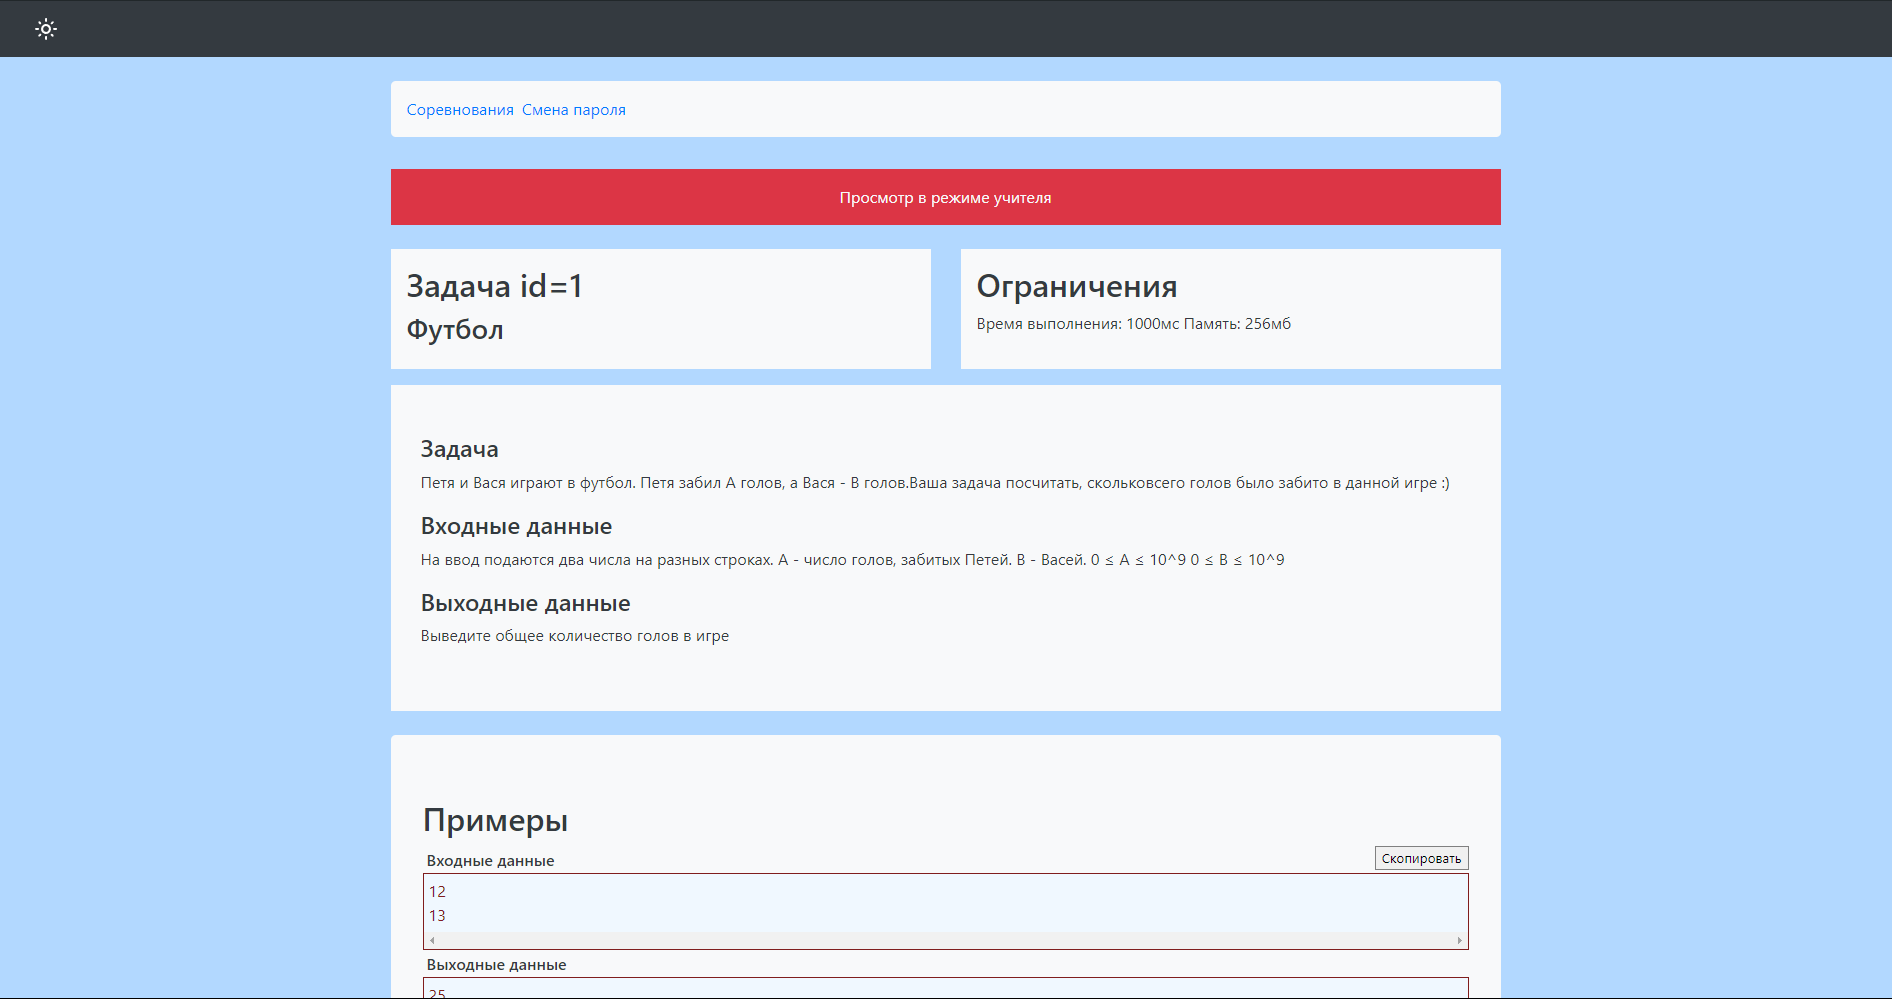Click the Выведите общее количество голов text
Viewport: 1892px width, 999px height.
click(574, 636)
